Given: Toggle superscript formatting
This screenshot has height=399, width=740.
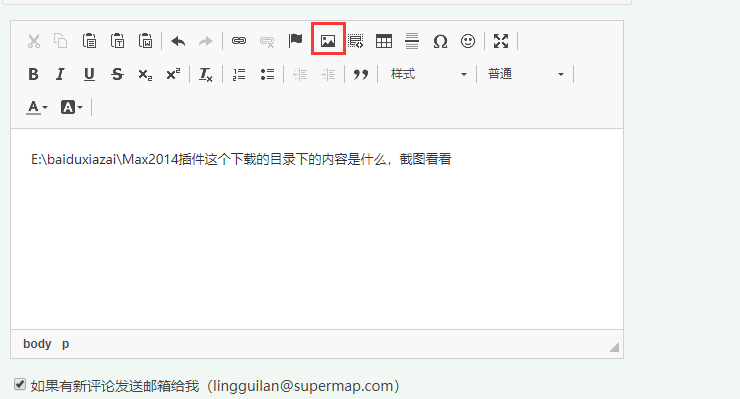Looking at the screenshot, I should (x=173, y=74).
